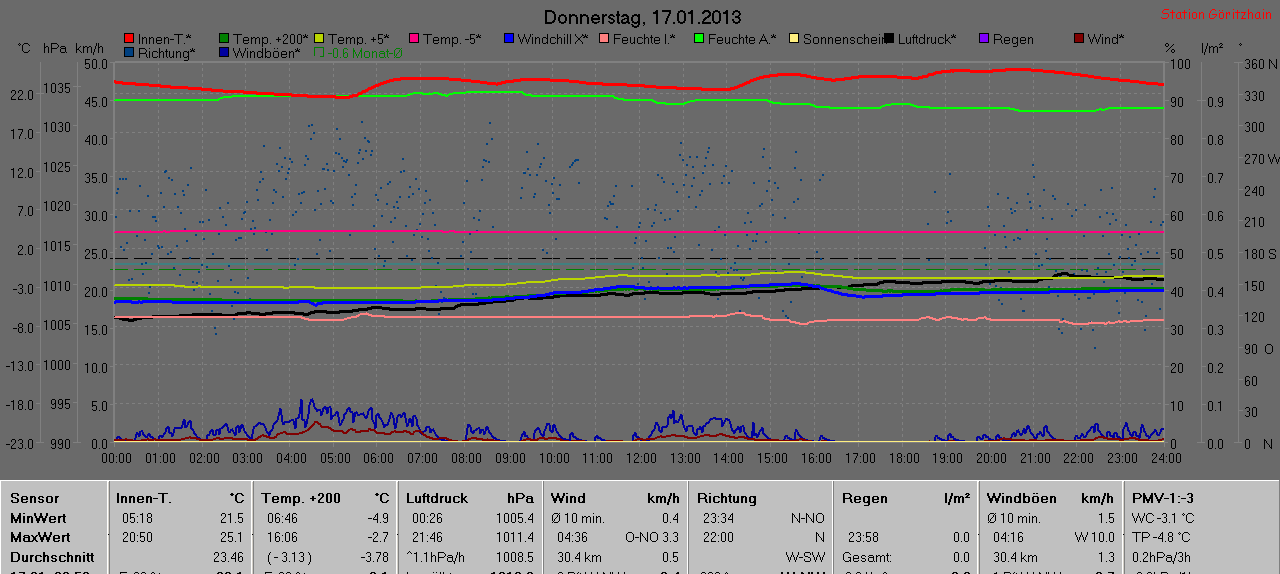Viewport: 1280px width, 574px height.
Task: Click the TP -4.8 °C reading
Action: pyautogui.click(x=1161, y=537)
